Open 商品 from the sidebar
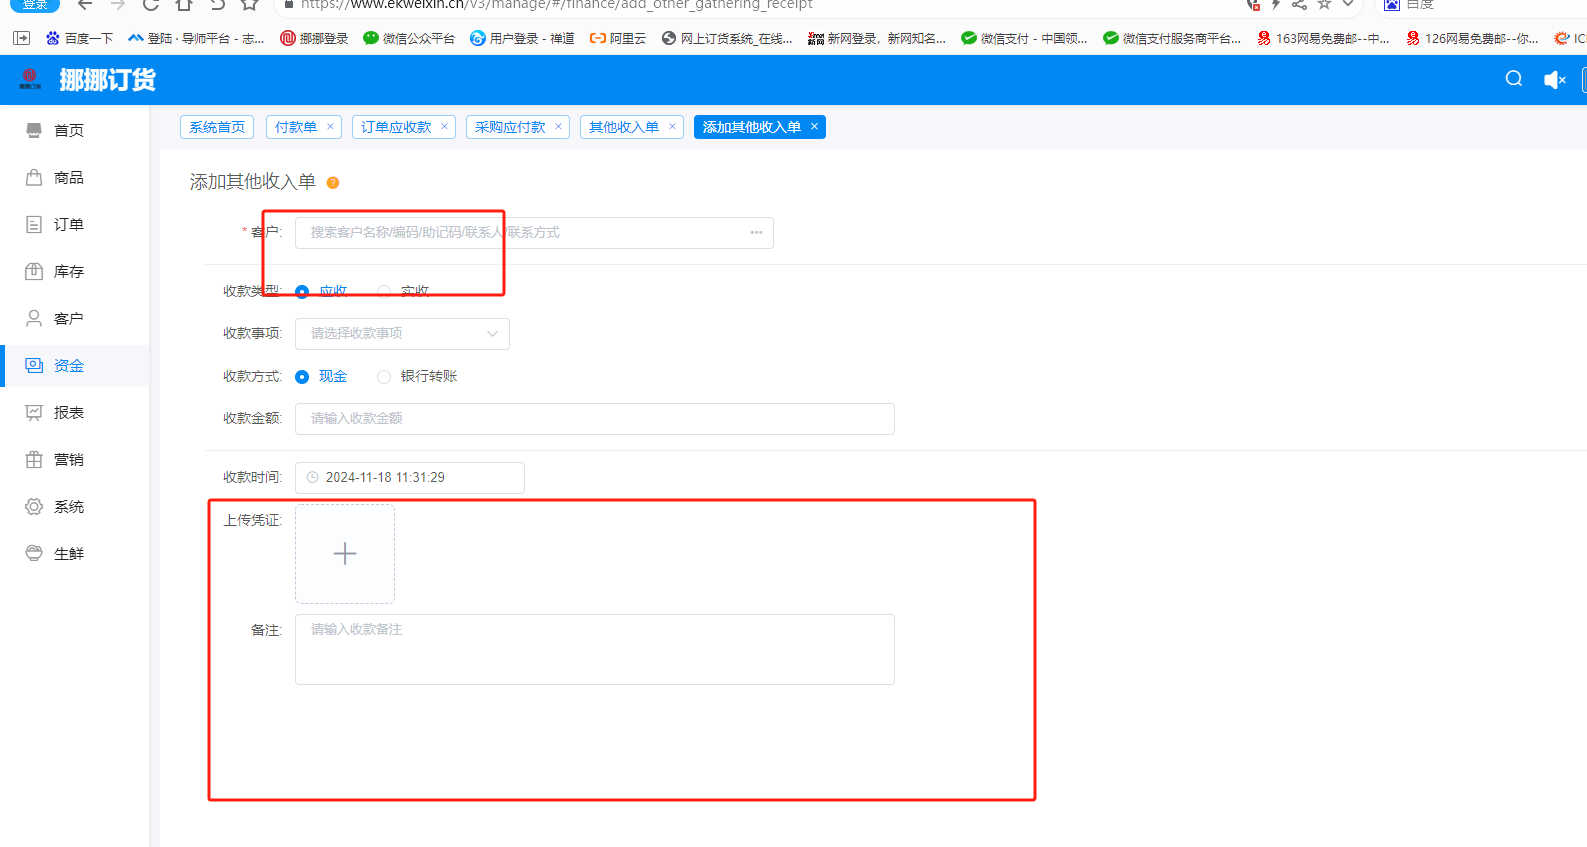1587x847 pixels. click(x=68, y=178)
